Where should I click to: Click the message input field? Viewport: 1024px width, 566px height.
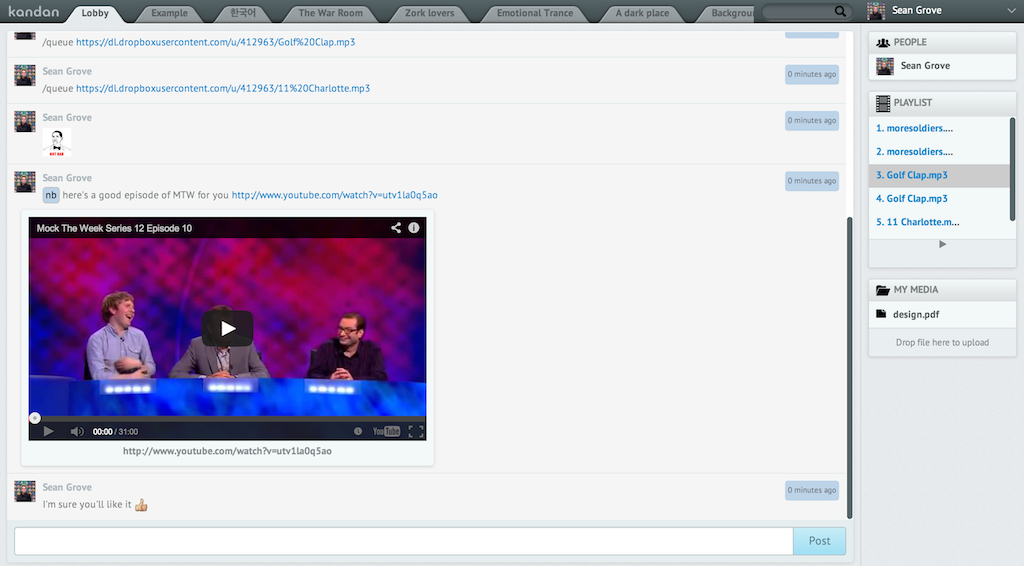pyautogui.click(x=404, y=541)
